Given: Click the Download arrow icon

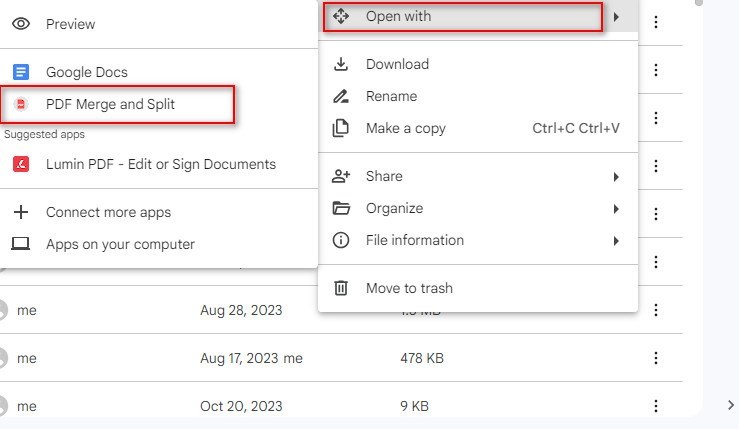Looking at the screenshot, I should (341, 64).
